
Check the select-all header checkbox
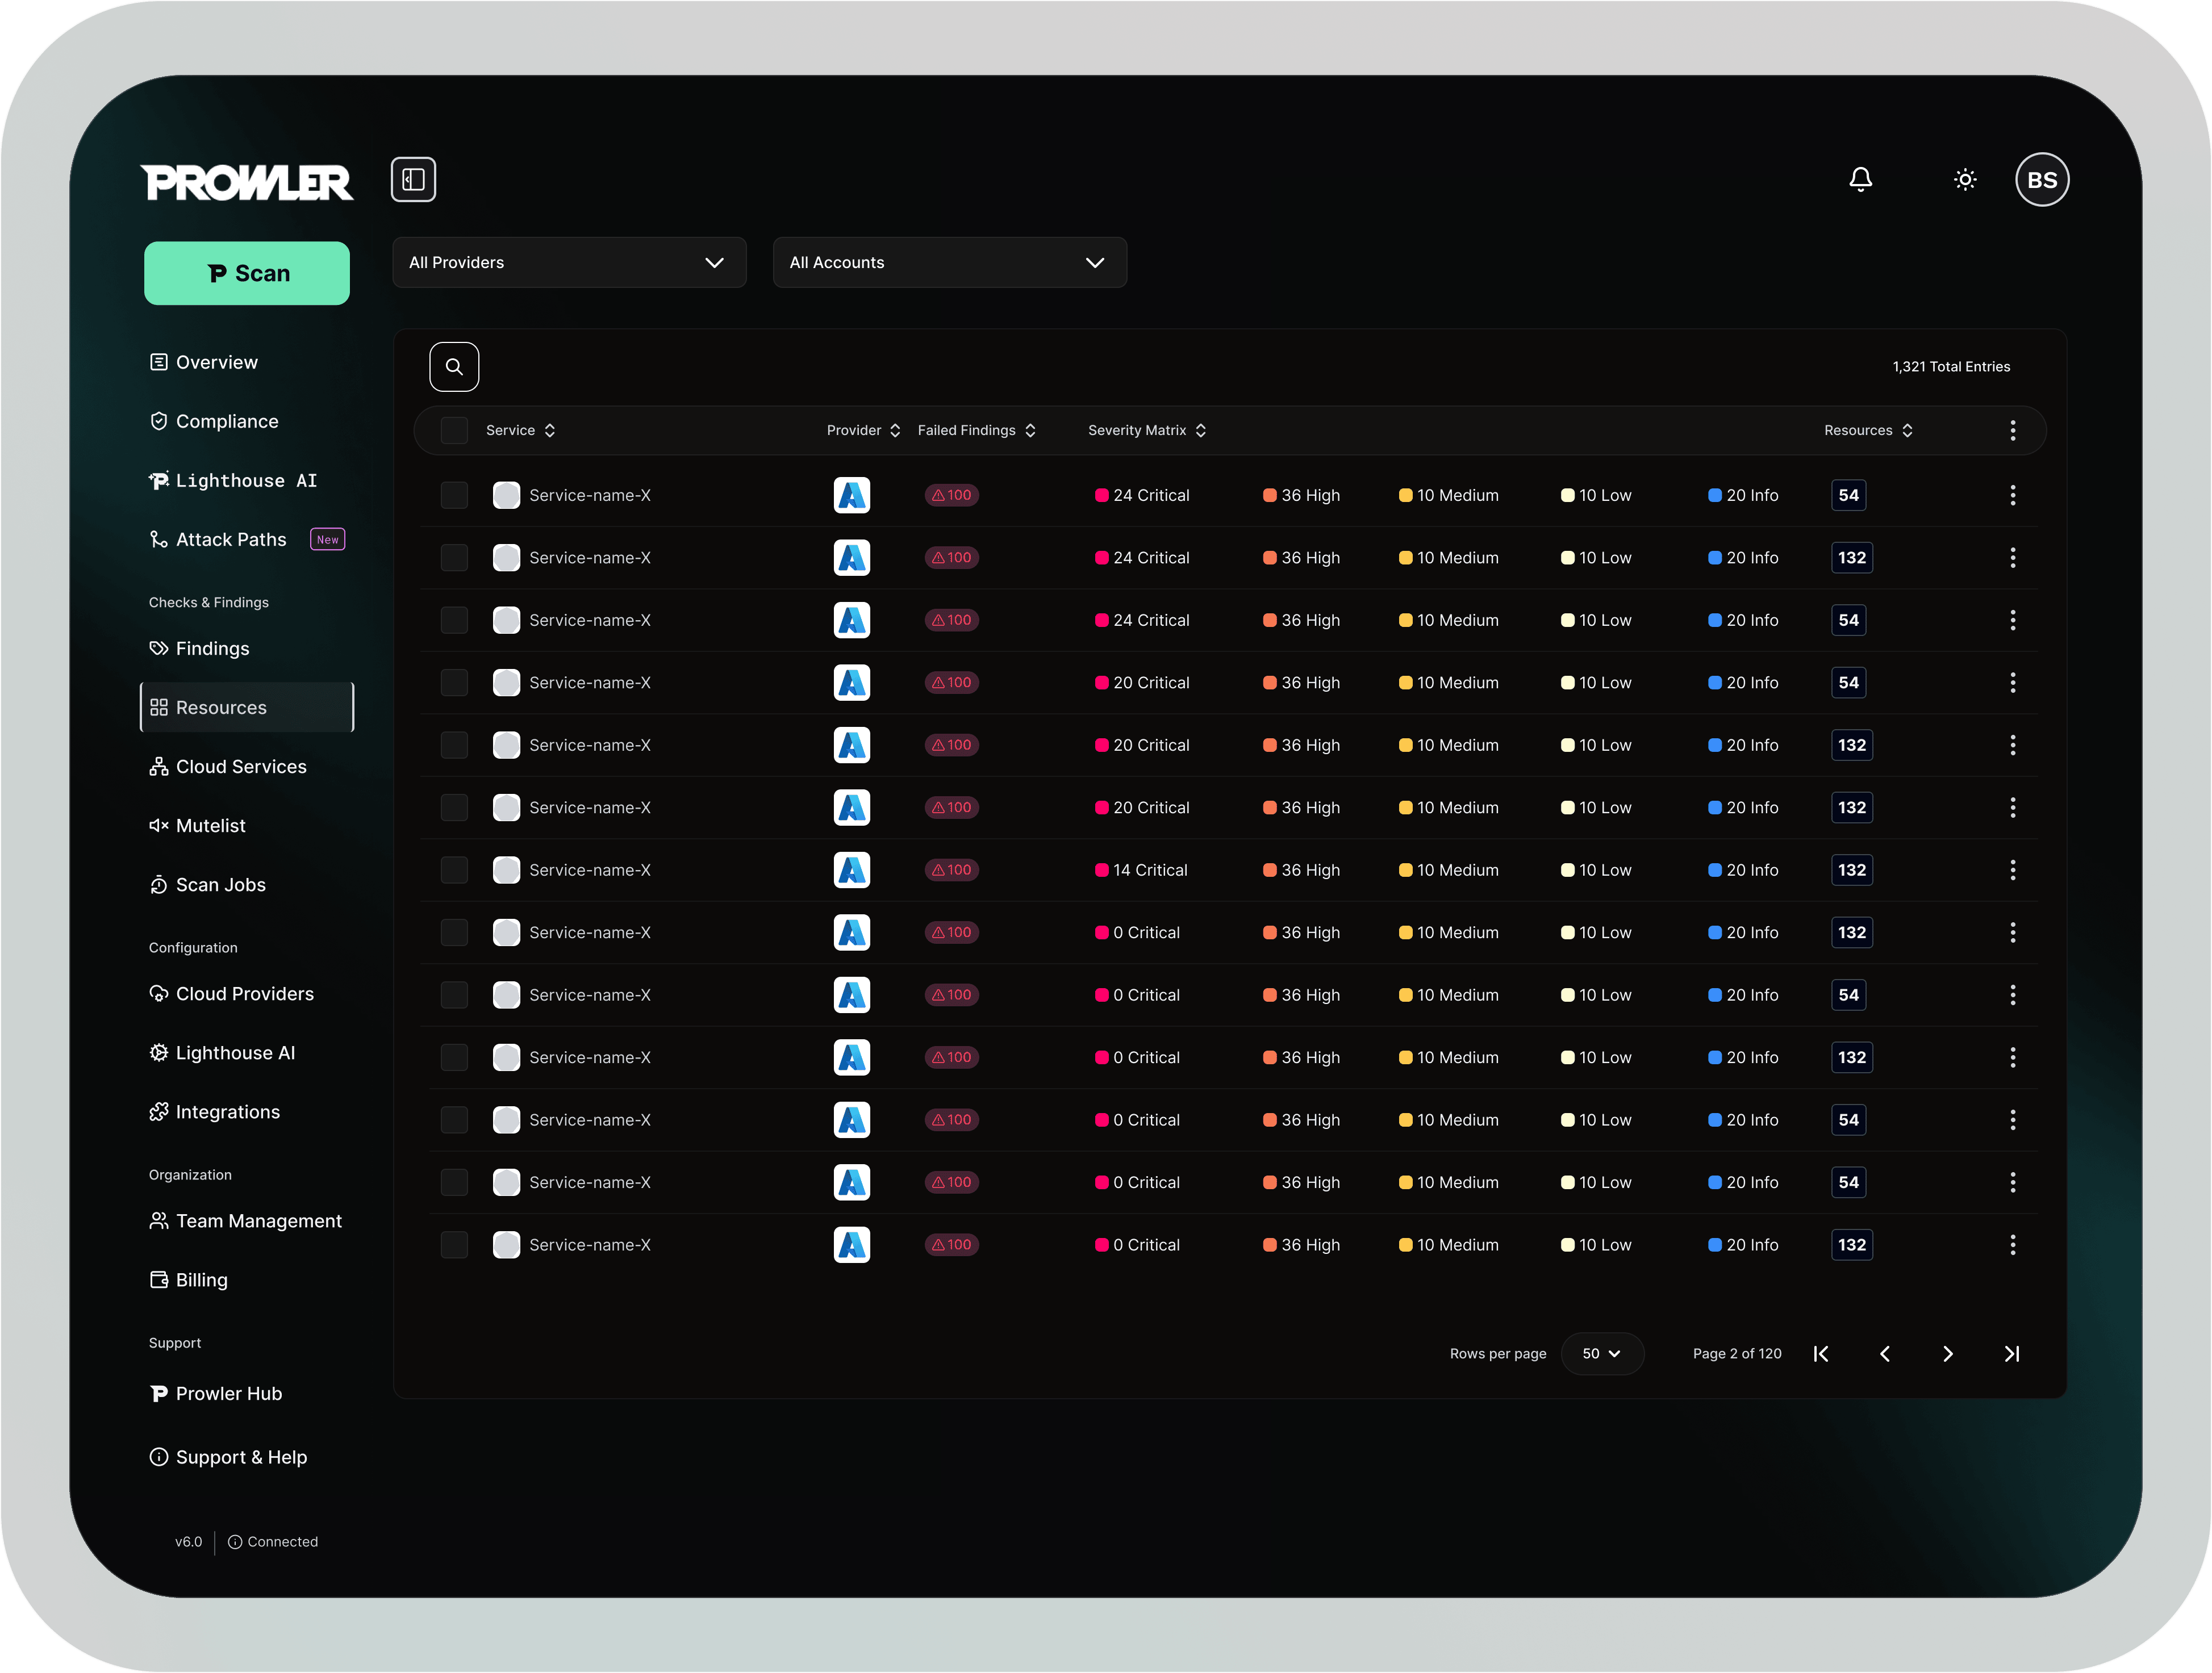click(454, 431)
